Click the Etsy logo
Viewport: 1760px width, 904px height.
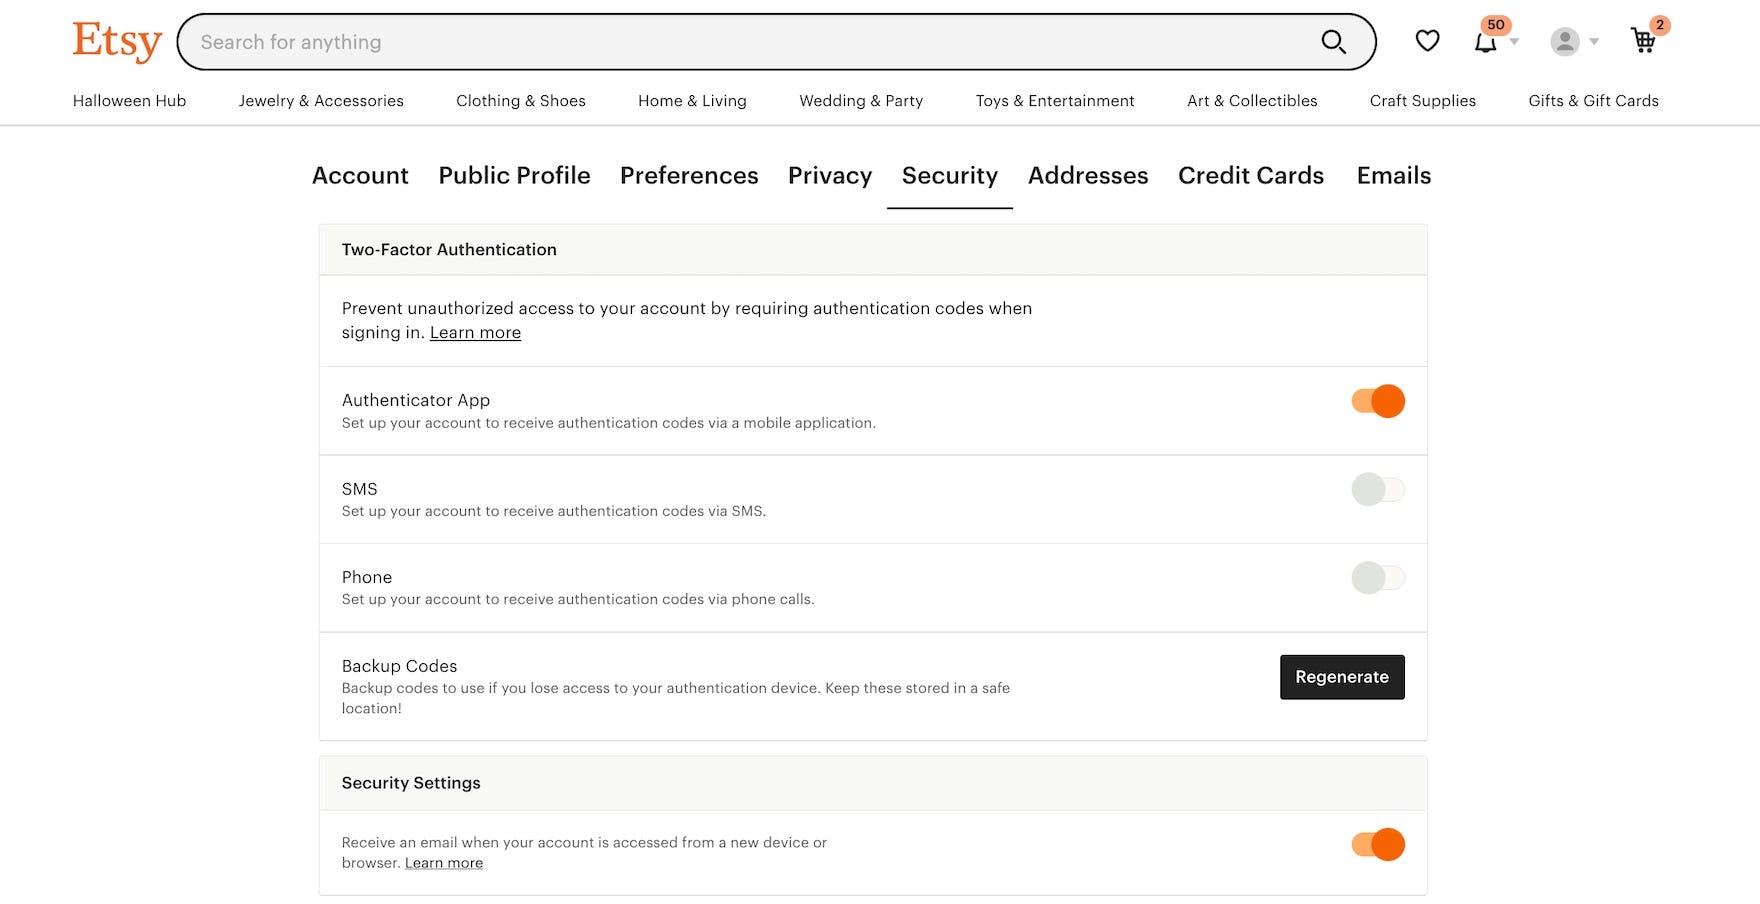click(x=117, y=41)
